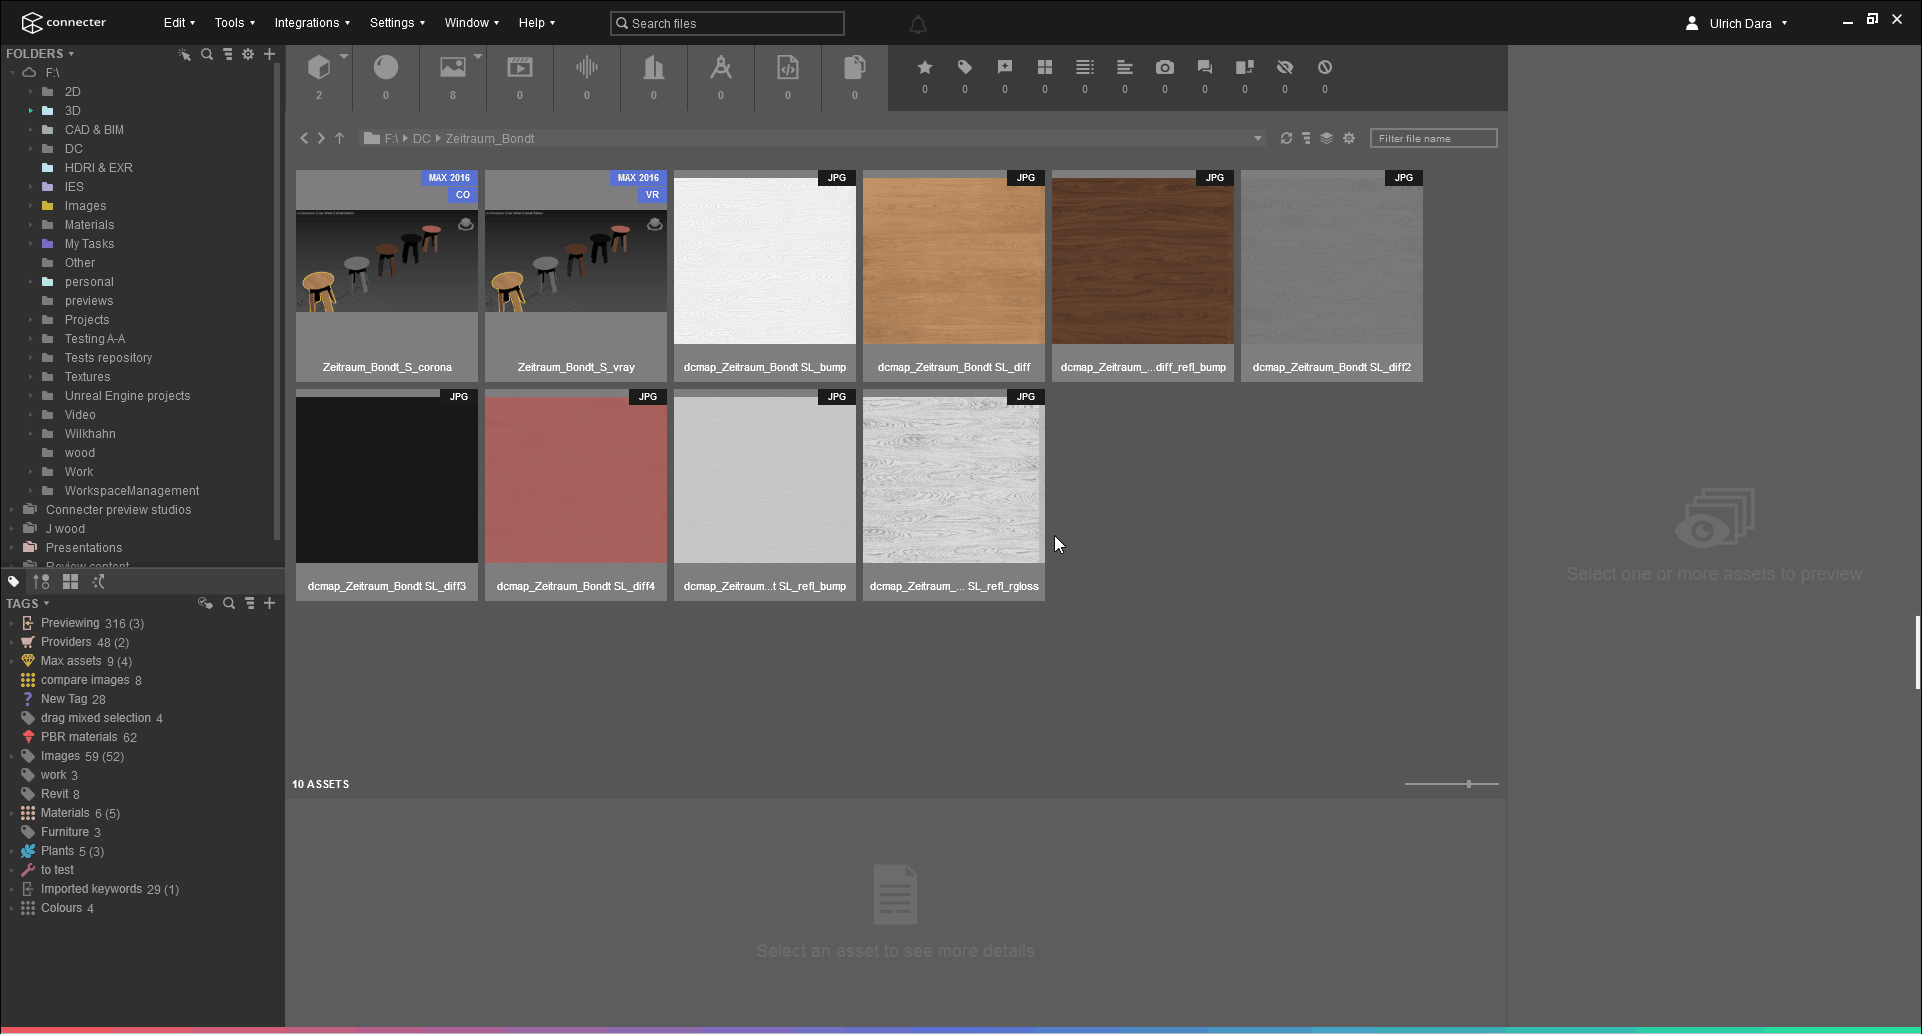Toggle the lines description filter
The width and height of the screenshot is (1922, 1034).
point(1085,67)
